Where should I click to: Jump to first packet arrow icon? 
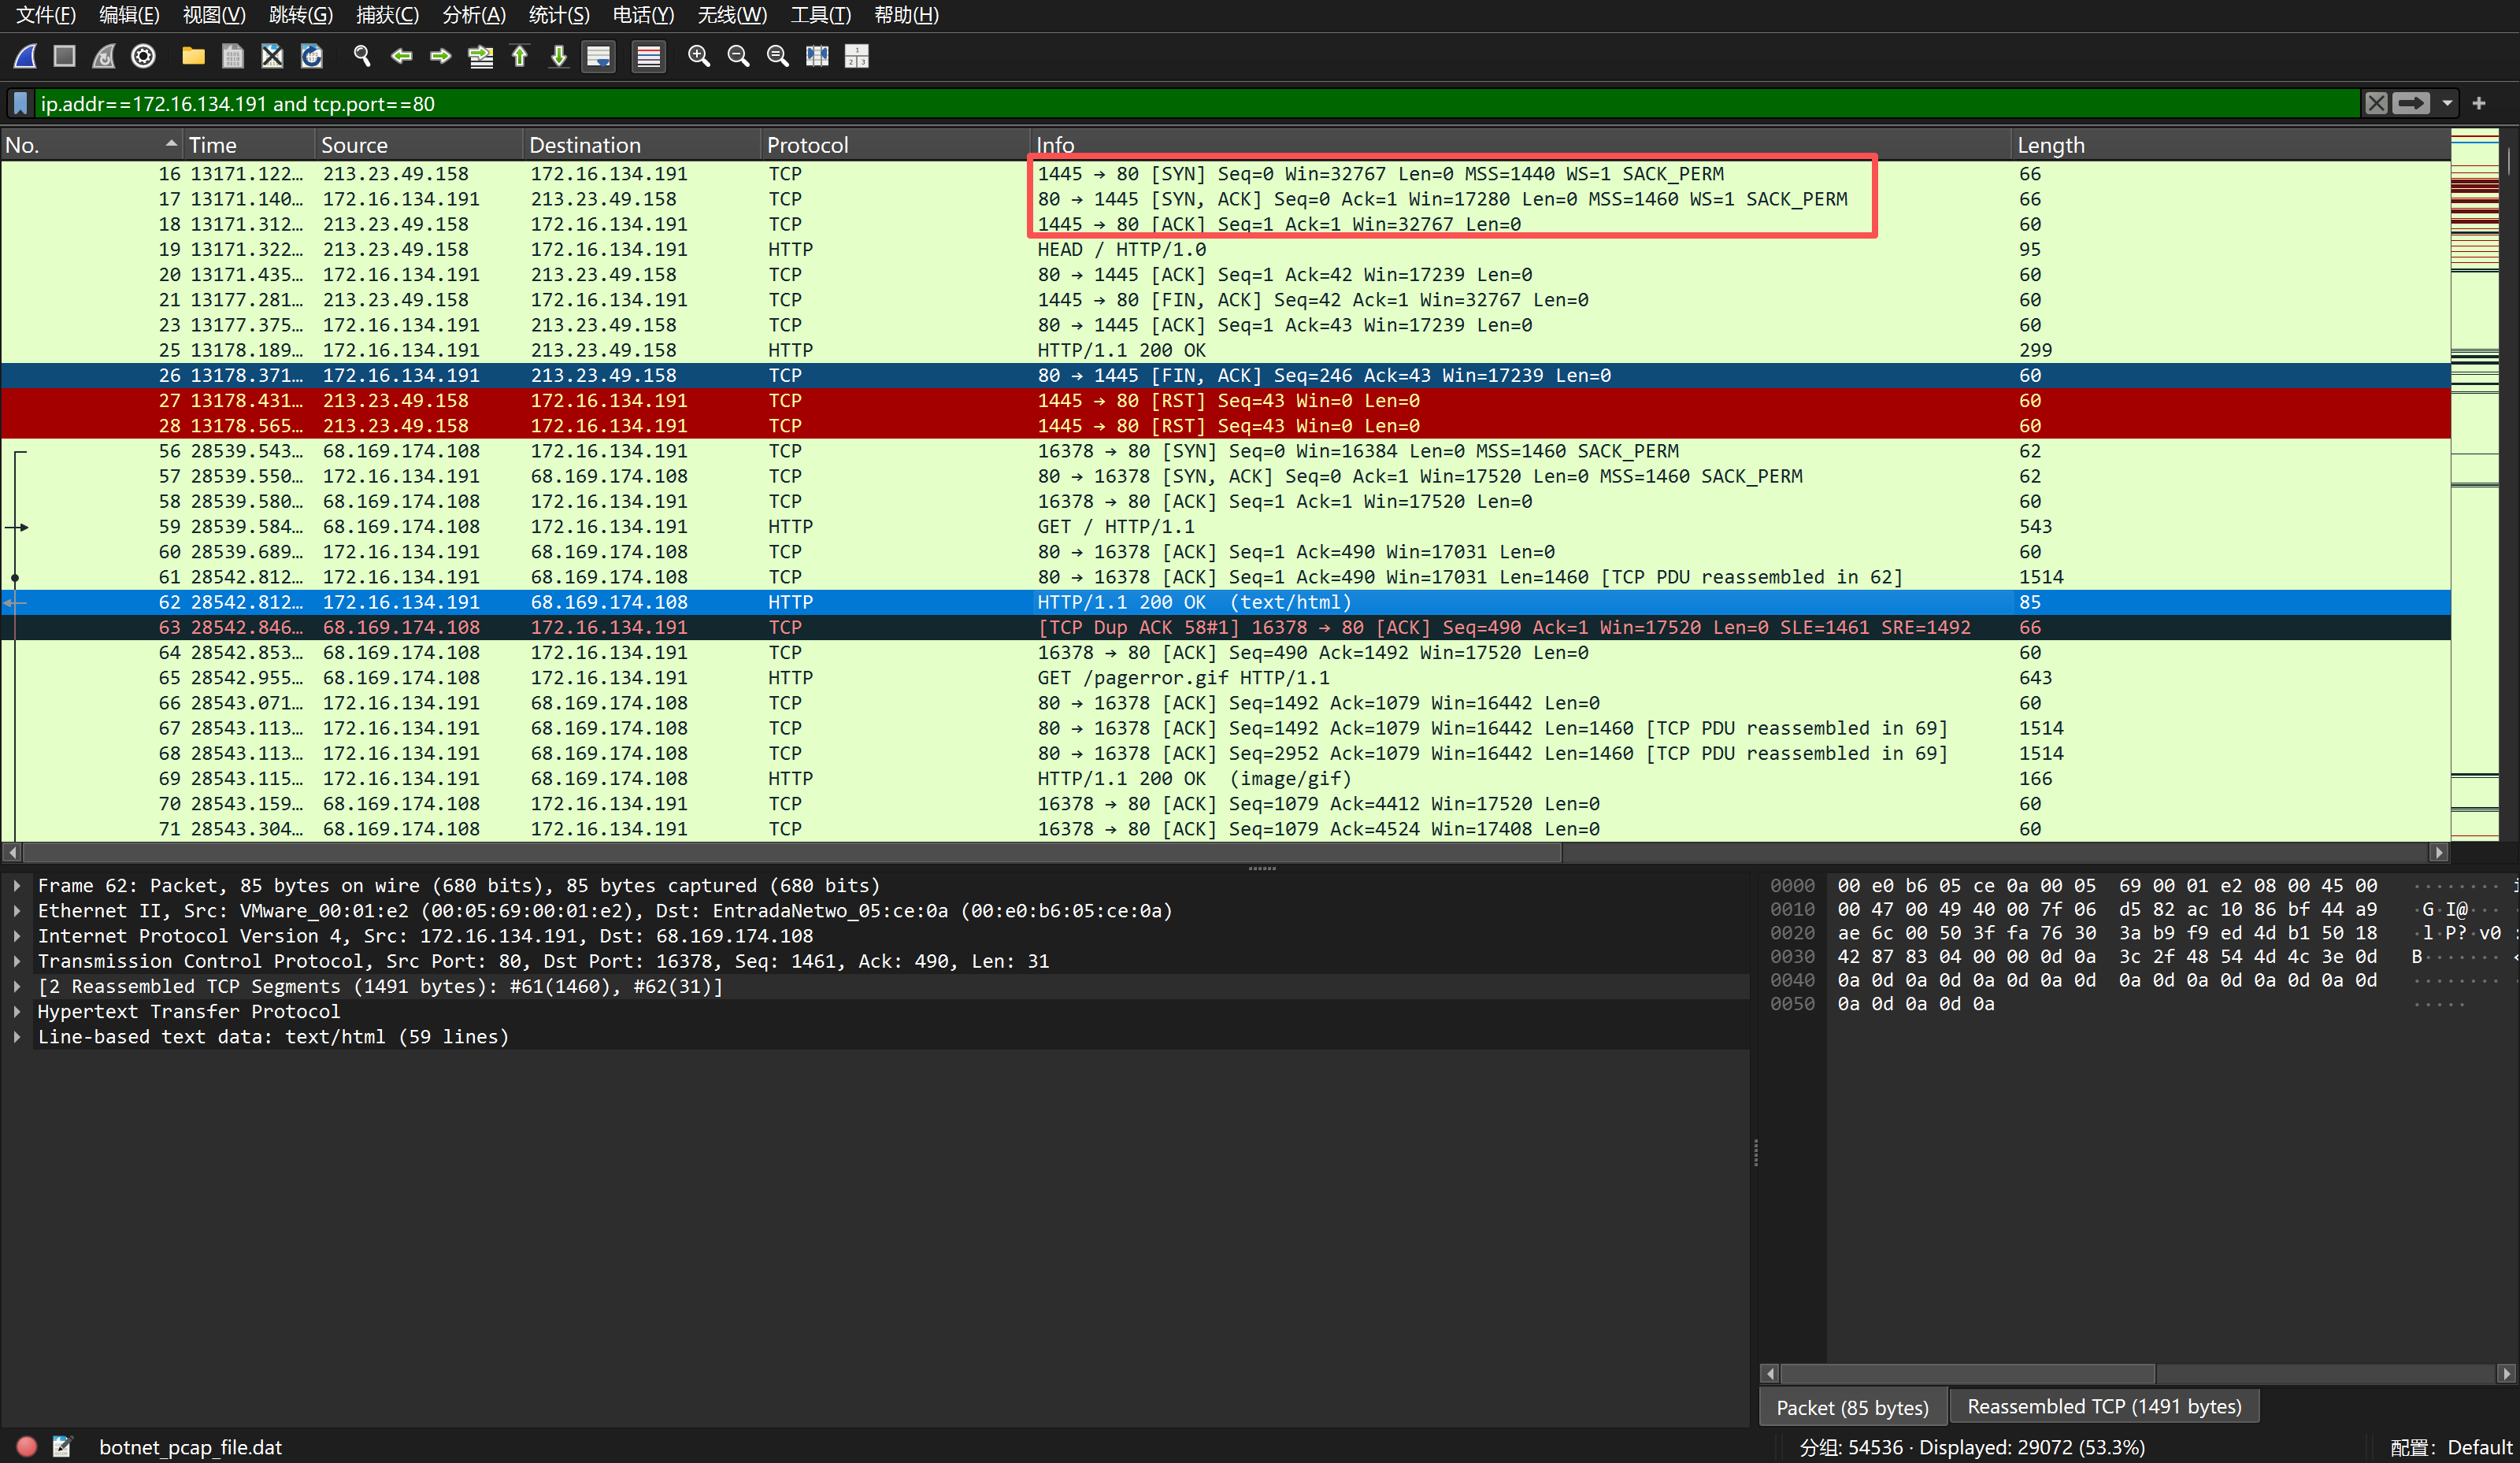tap(520, 56)
